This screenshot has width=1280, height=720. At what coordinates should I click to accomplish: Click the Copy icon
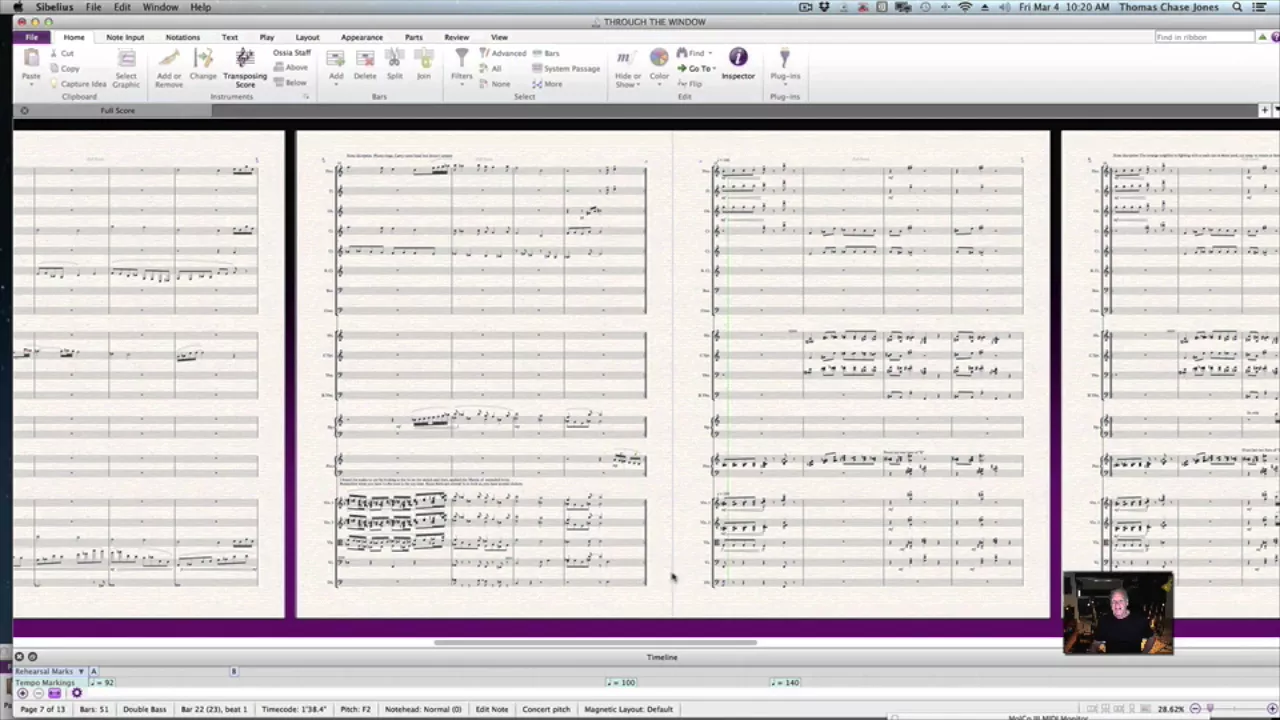click(x=54, y=68)
